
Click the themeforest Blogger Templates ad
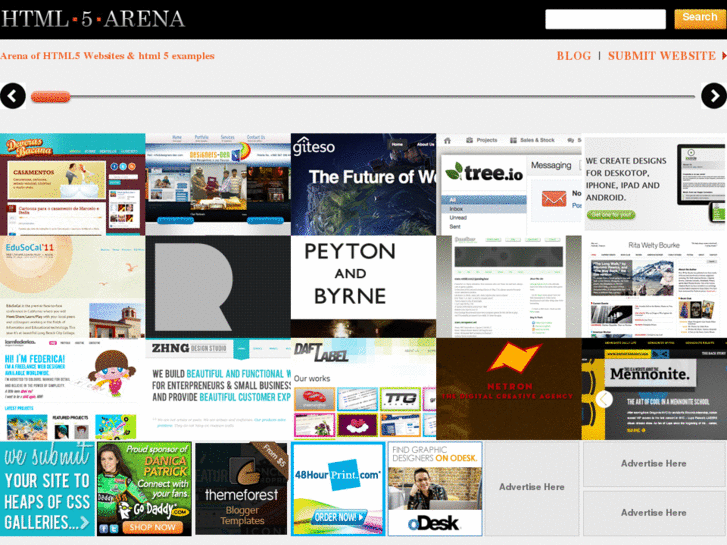pyautogui.click(x=241, y=488)
